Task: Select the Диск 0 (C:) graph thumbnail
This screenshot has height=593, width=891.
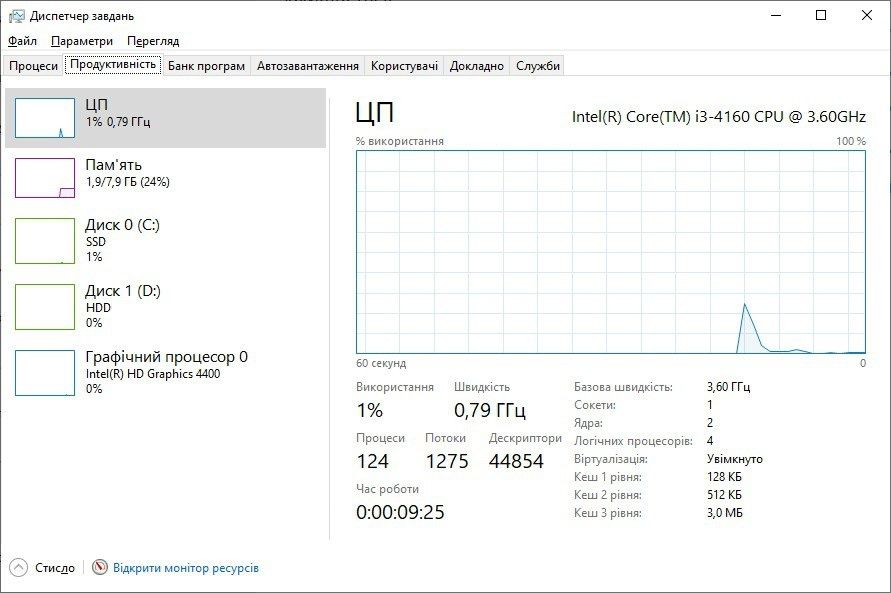Action: coord(45,241)
